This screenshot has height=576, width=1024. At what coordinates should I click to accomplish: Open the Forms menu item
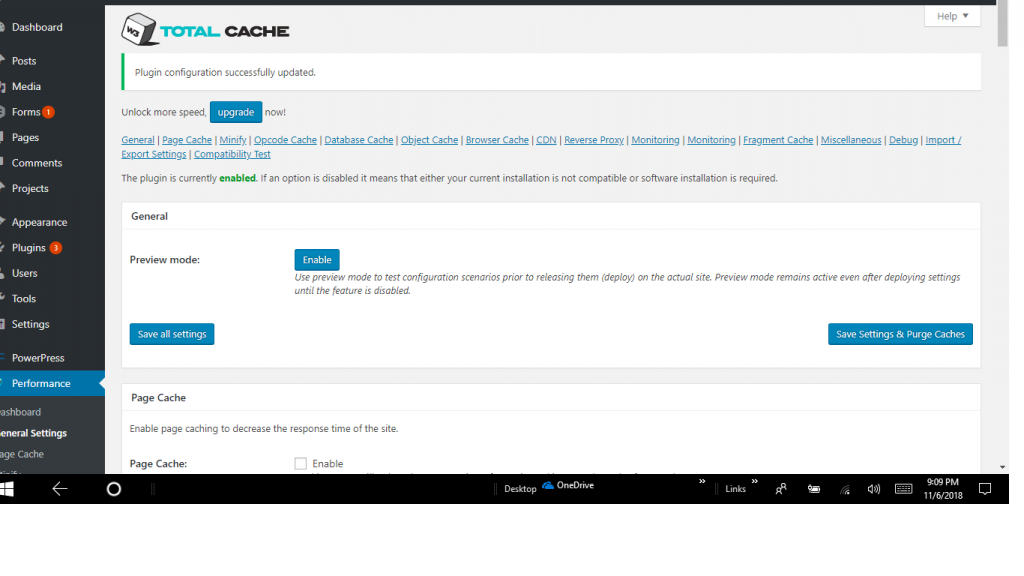click(26, 112)
